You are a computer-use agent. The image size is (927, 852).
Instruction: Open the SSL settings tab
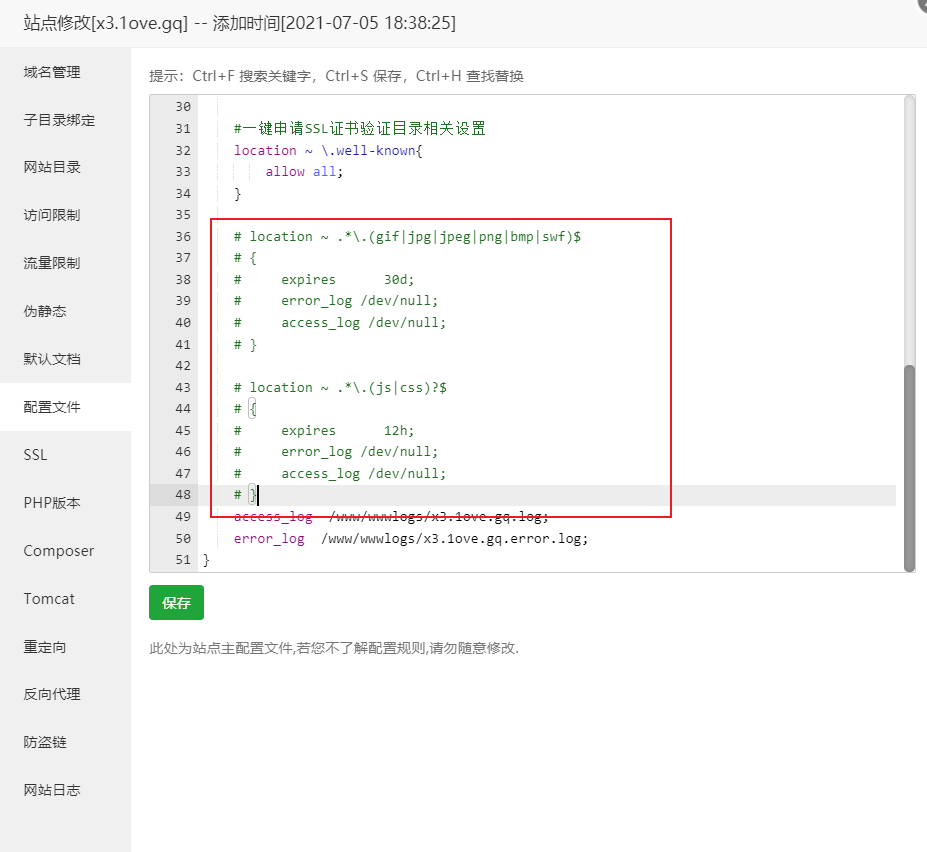point(35,455)
